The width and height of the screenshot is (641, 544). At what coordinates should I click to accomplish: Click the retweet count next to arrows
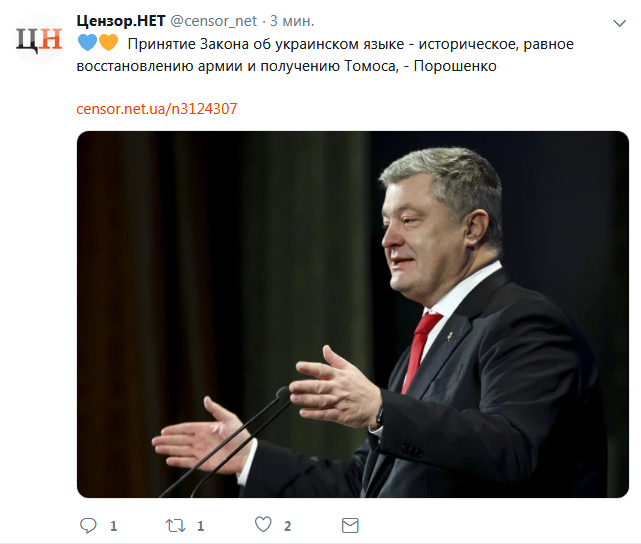pyautogui.click(x=201, y=526)
